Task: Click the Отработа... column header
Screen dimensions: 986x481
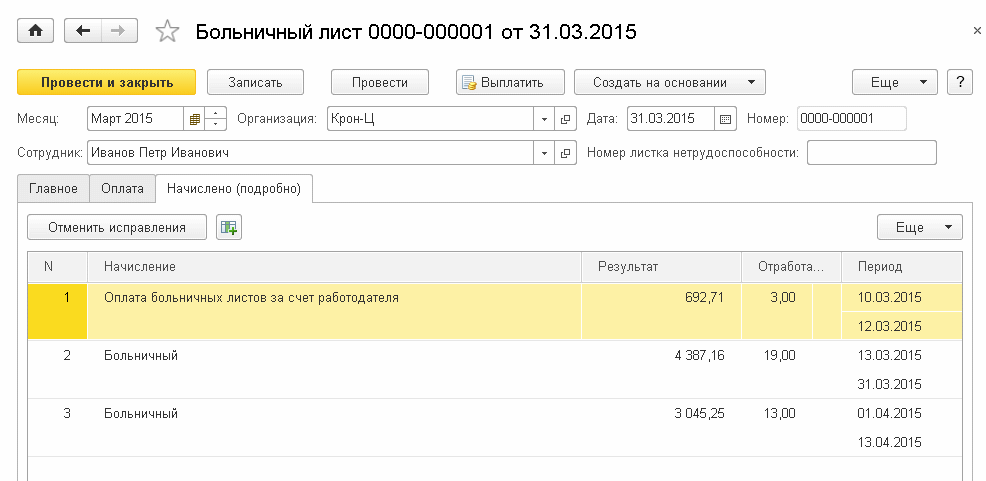Action: click(791, 267)
